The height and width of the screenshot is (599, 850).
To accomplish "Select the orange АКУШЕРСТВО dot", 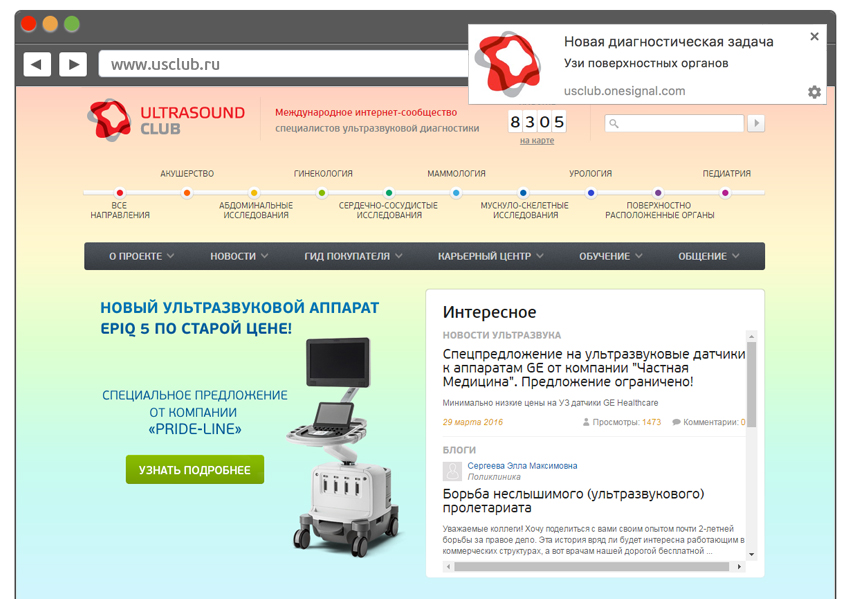I will [187, 192].
